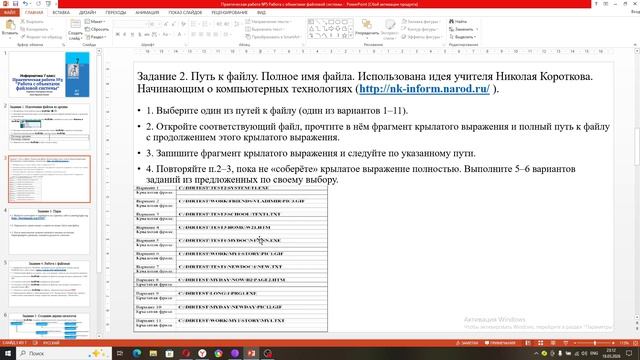Open the Файл (File) tab
640x360 pixels.
(x=10, y=12)
